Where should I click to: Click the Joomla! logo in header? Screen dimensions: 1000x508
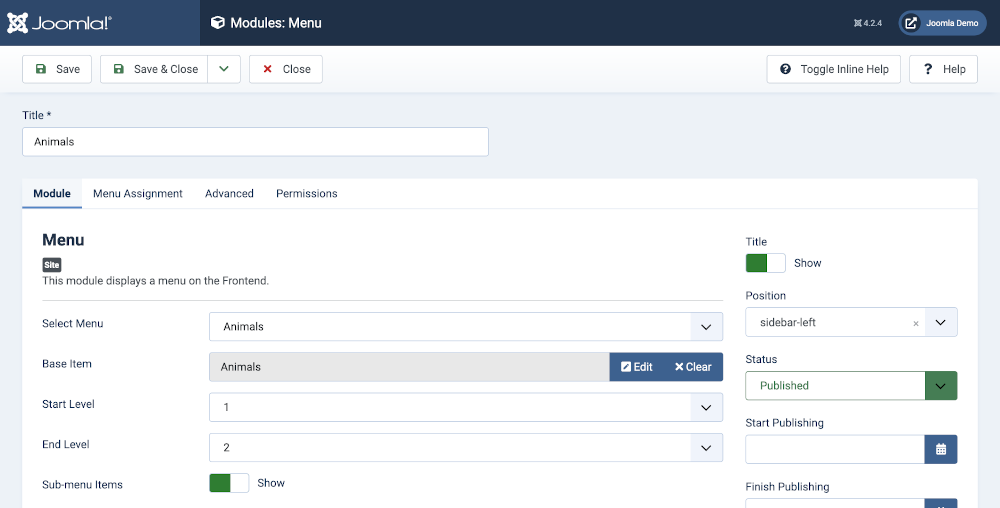(x=60, y=22)
